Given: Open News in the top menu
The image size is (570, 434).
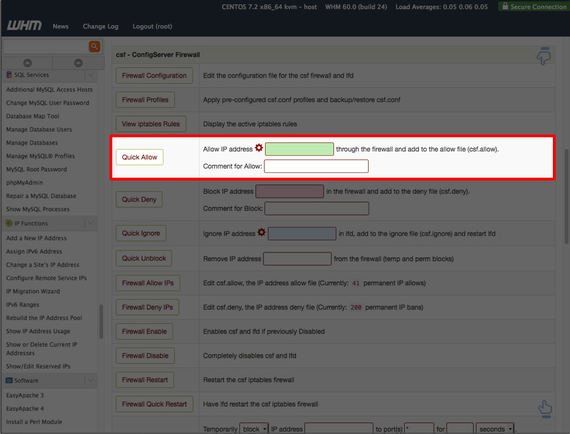Looking at the screenshot, I should [x=60, y=26].
